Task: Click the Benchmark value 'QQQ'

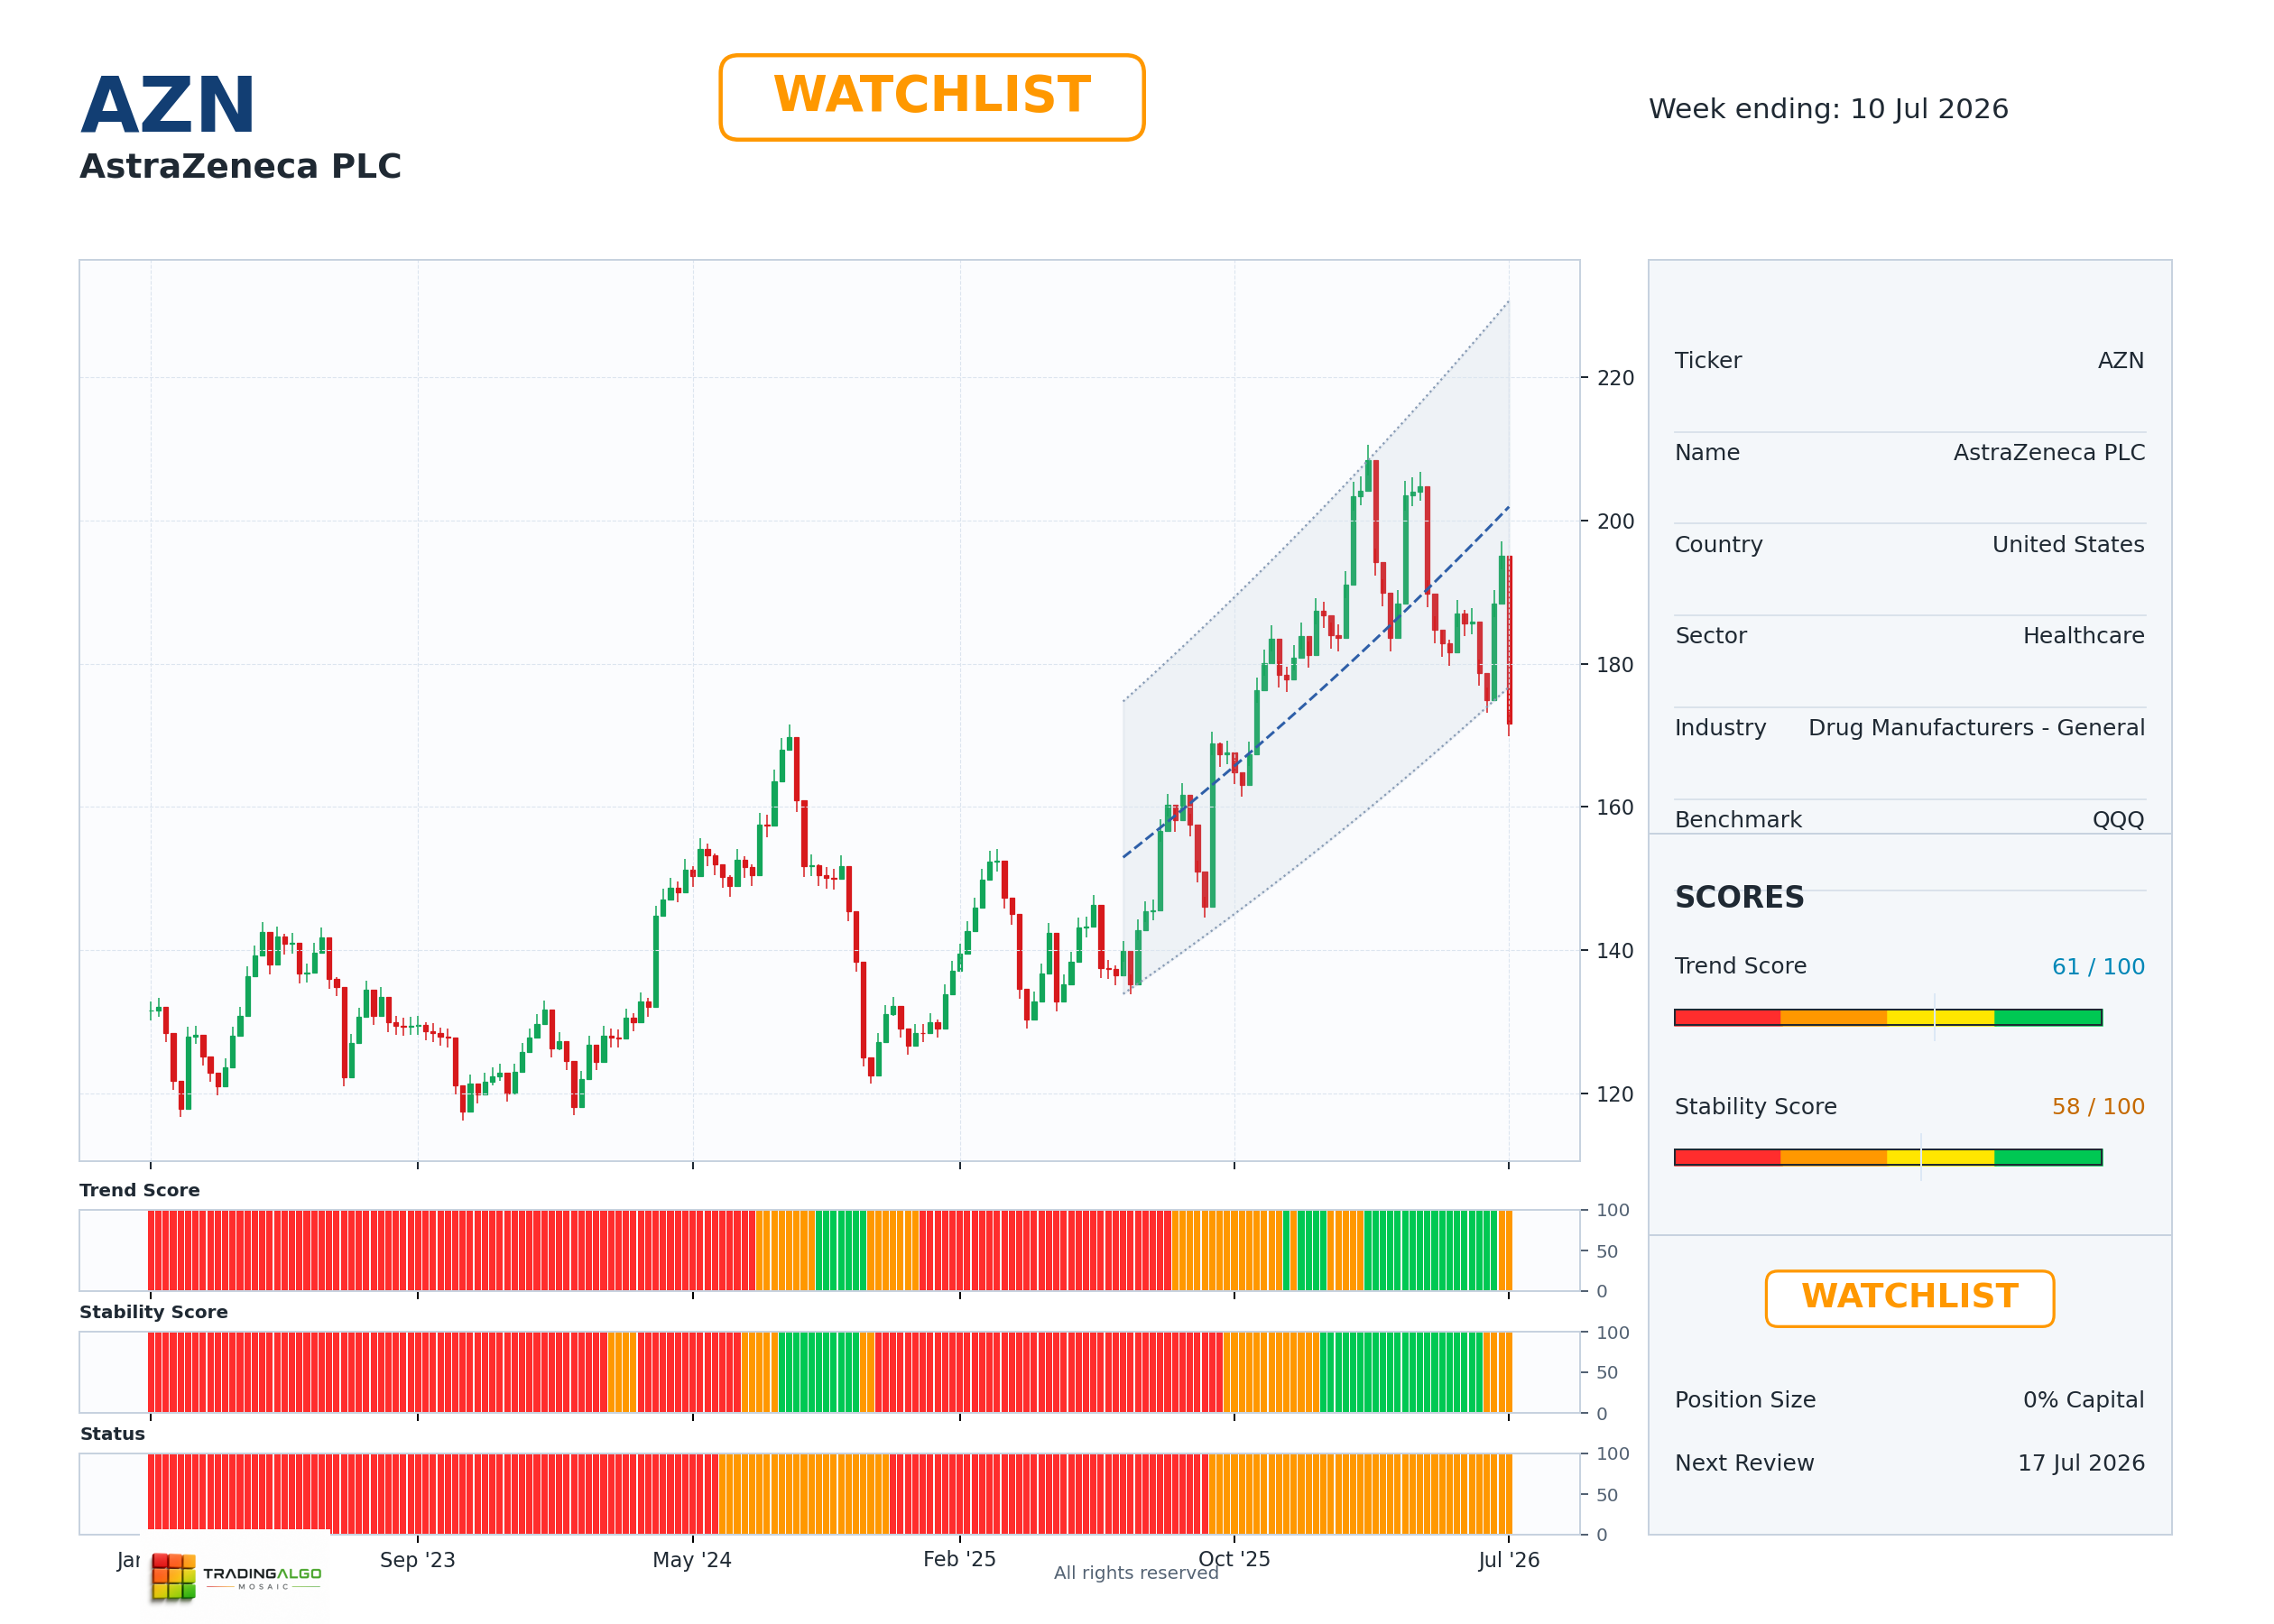Action: [x=2118, y=820]
